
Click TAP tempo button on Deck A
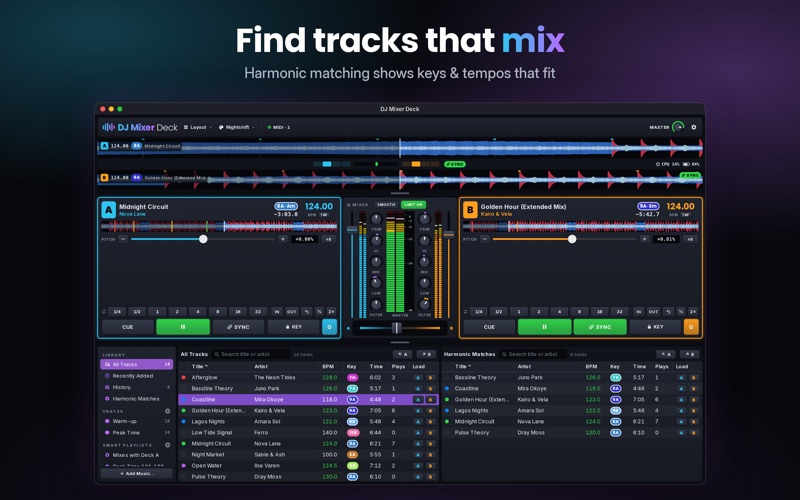coord(323,215)
